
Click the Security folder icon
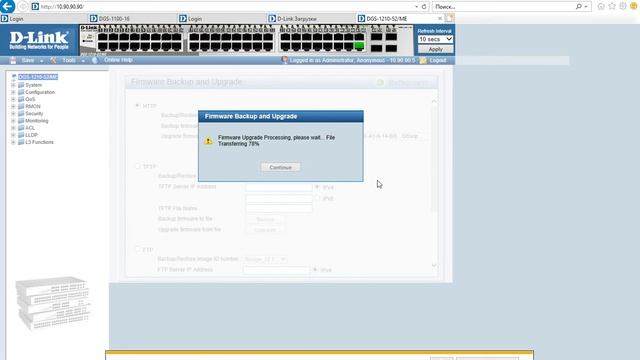(21, 113)
